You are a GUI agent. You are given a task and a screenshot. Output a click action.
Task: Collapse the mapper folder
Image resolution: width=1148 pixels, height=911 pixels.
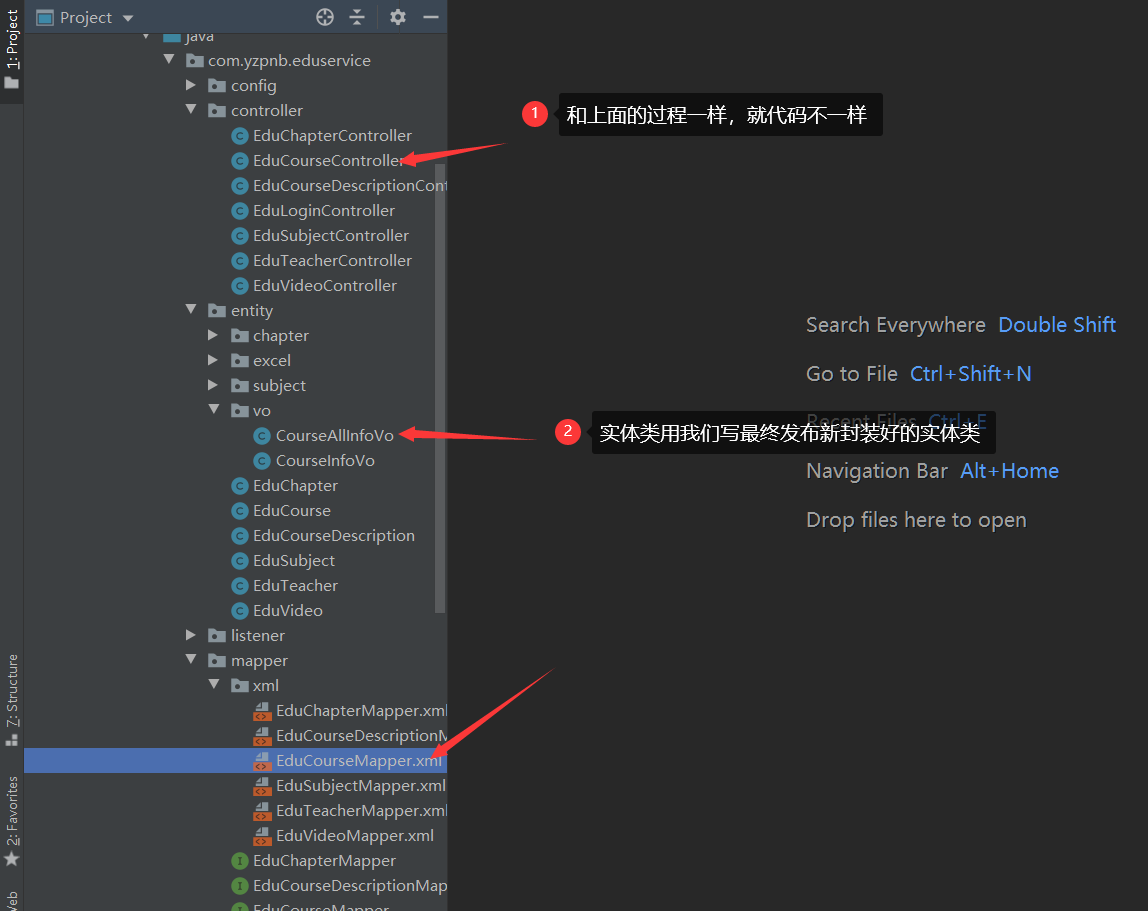point(192,659)
